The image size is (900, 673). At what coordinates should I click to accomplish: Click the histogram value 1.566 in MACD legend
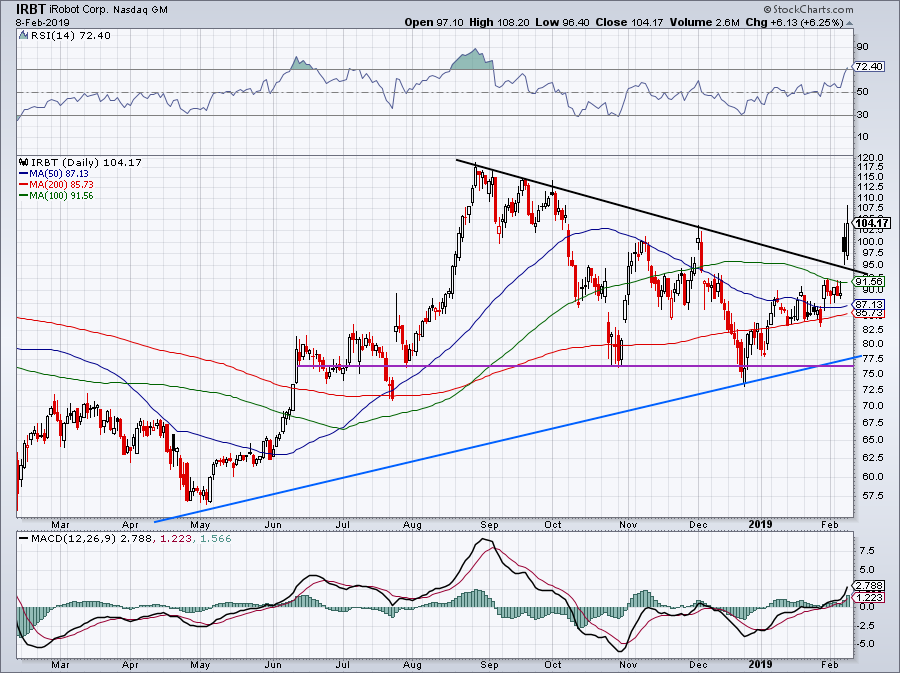tap(215, 539)
